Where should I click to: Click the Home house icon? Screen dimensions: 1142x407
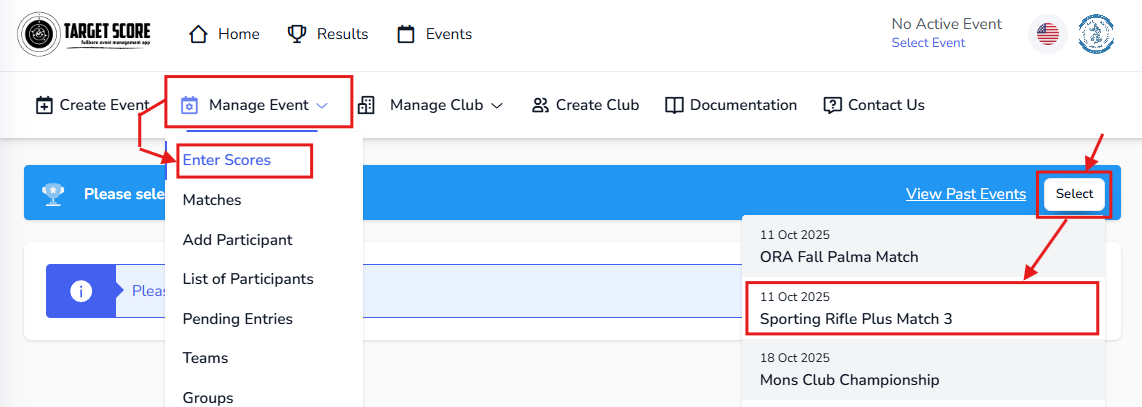click(198, 34)
